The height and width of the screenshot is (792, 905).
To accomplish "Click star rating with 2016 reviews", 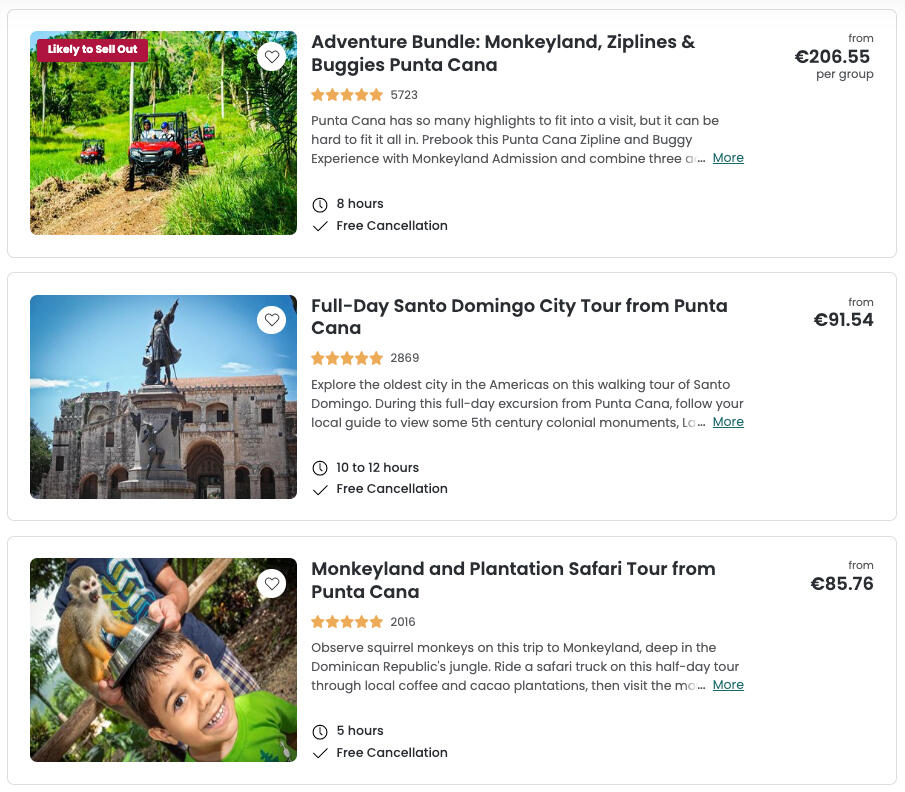I will click(x=347, y=622).
